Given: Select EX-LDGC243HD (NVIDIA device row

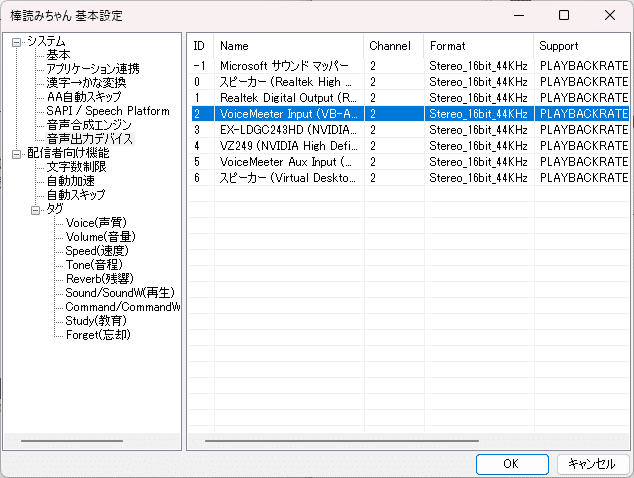Looking at the screenshot, I should [x=408, y=129].
